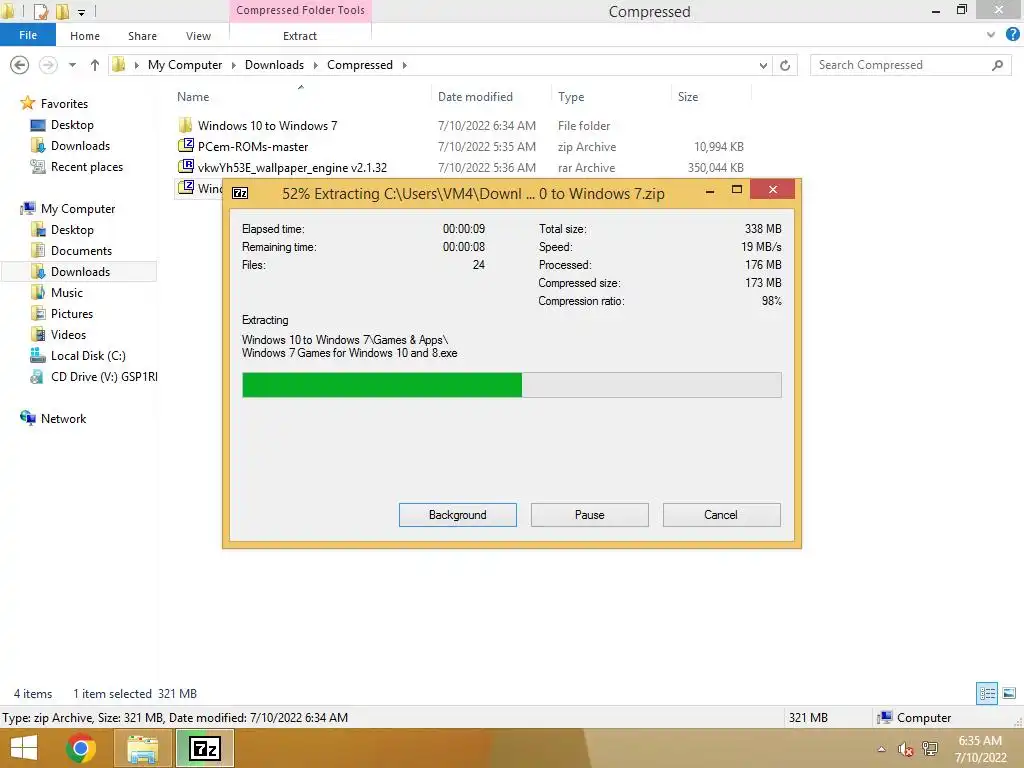Select the PCem-ROMs-master zip file icon

click(186, 145)
